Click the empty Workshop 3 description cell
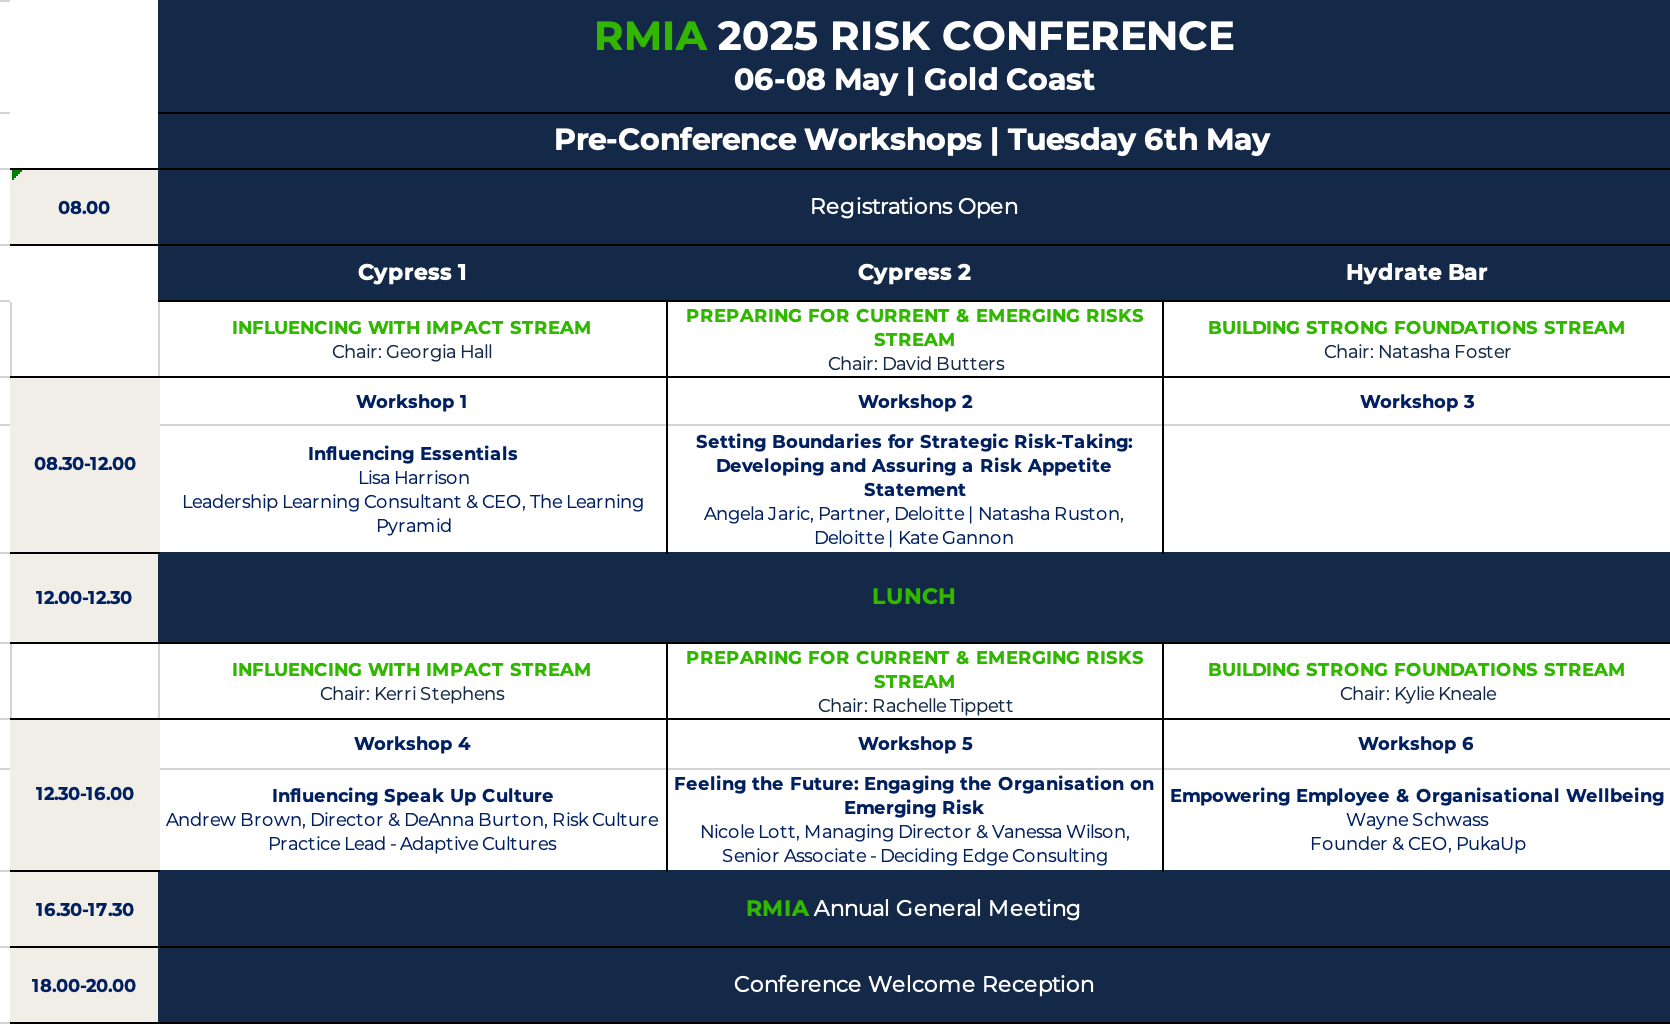This screenshot has width=1670, height=1026. click(x=1416, y=489)
